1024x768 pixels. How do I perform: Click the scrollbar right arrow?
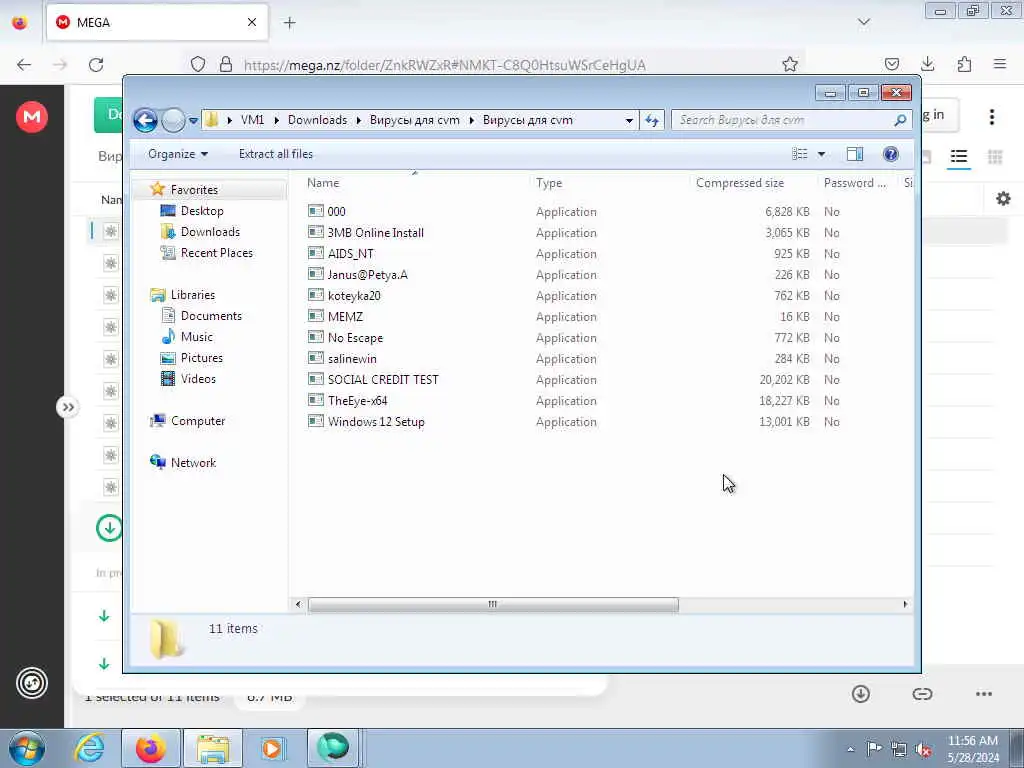[x=905, y=605]
